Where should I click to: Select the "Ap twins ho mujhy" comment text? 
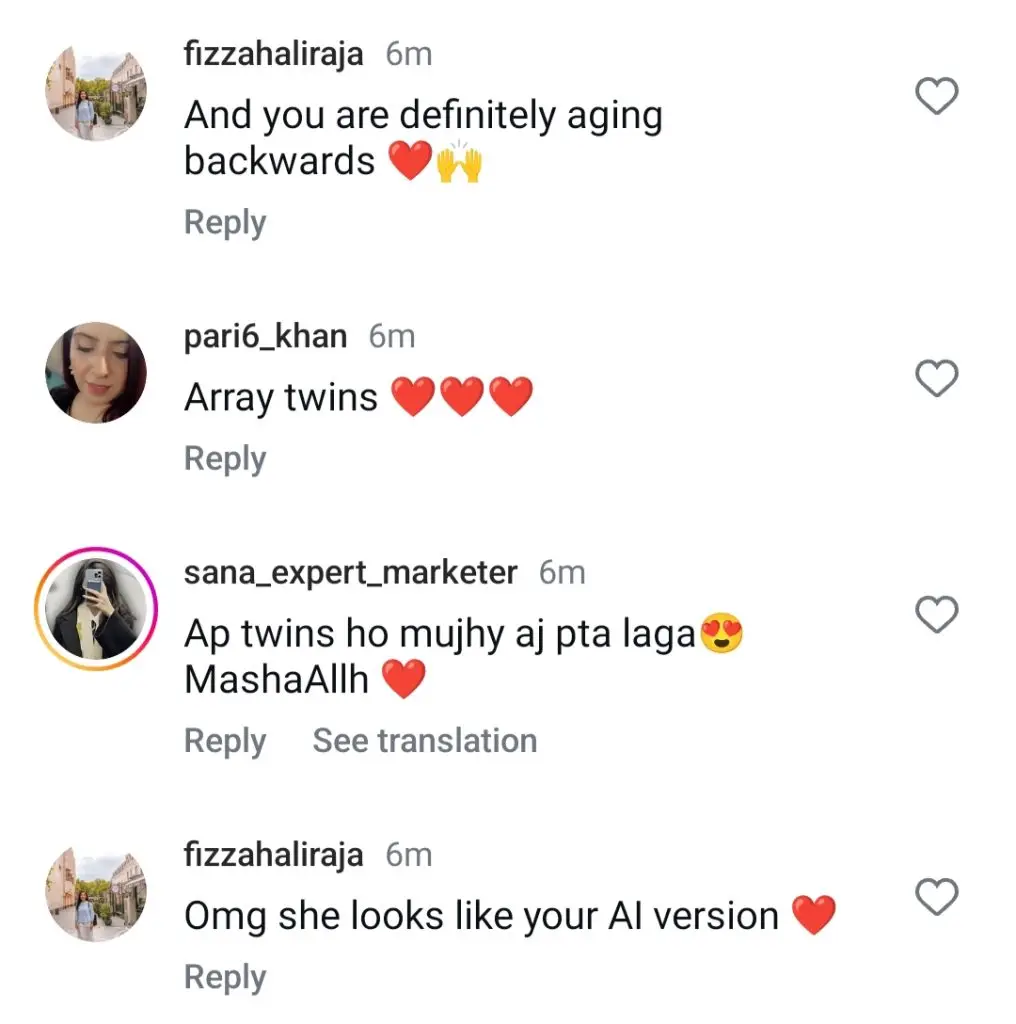[x=440, y=634]
